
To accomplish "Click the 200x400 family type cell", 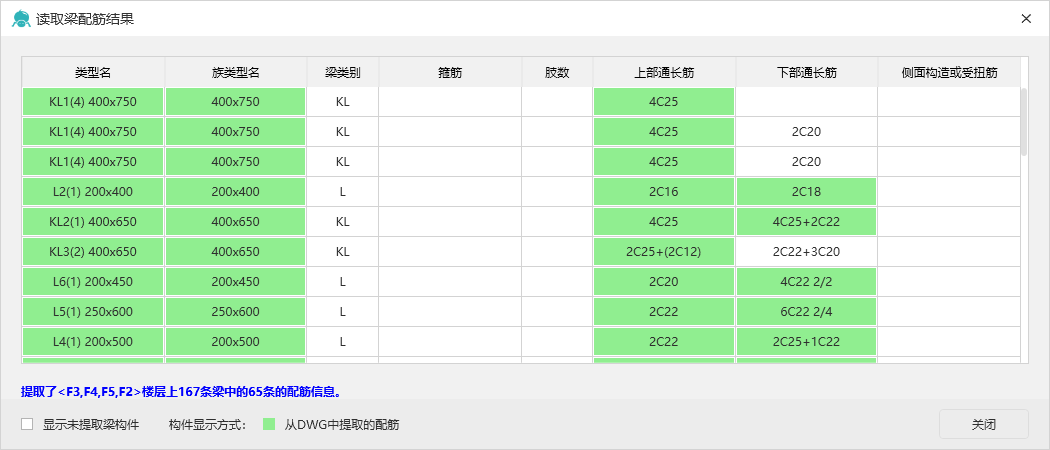I will click(x=236, y=192).
